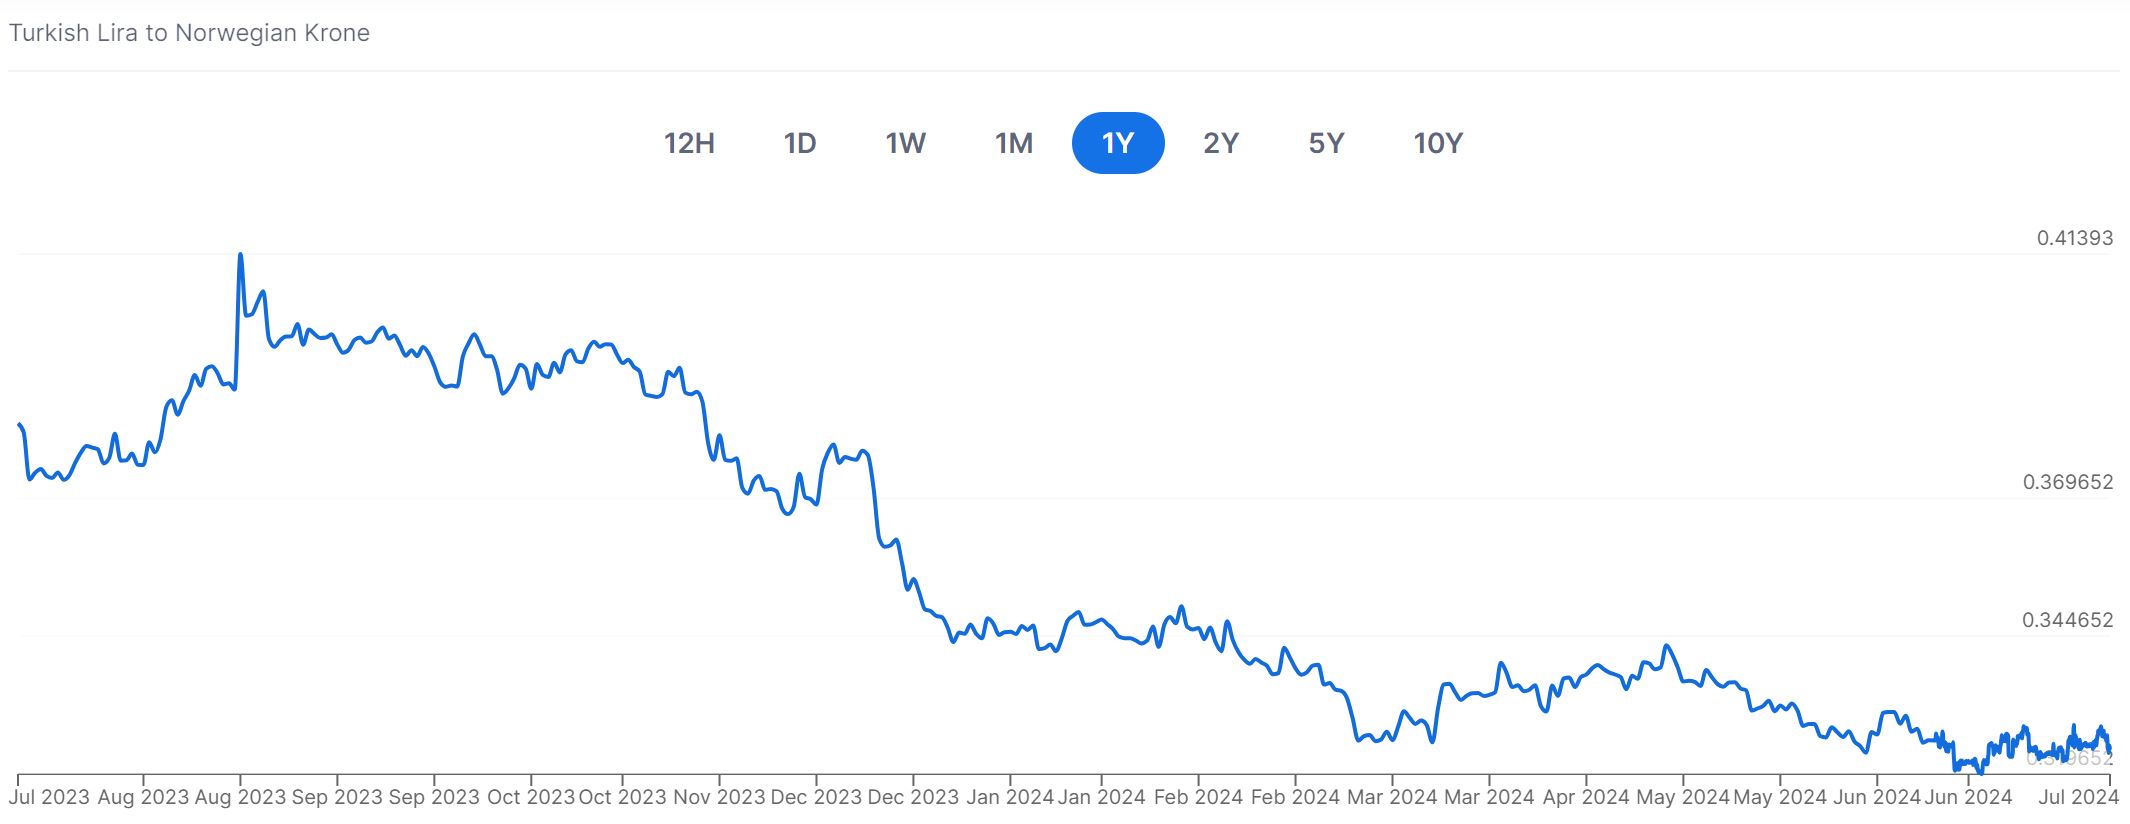This screenshot has width=2130, height=824.
Task: Click the Apr 2024 axis label
Action: point(1585,797)
